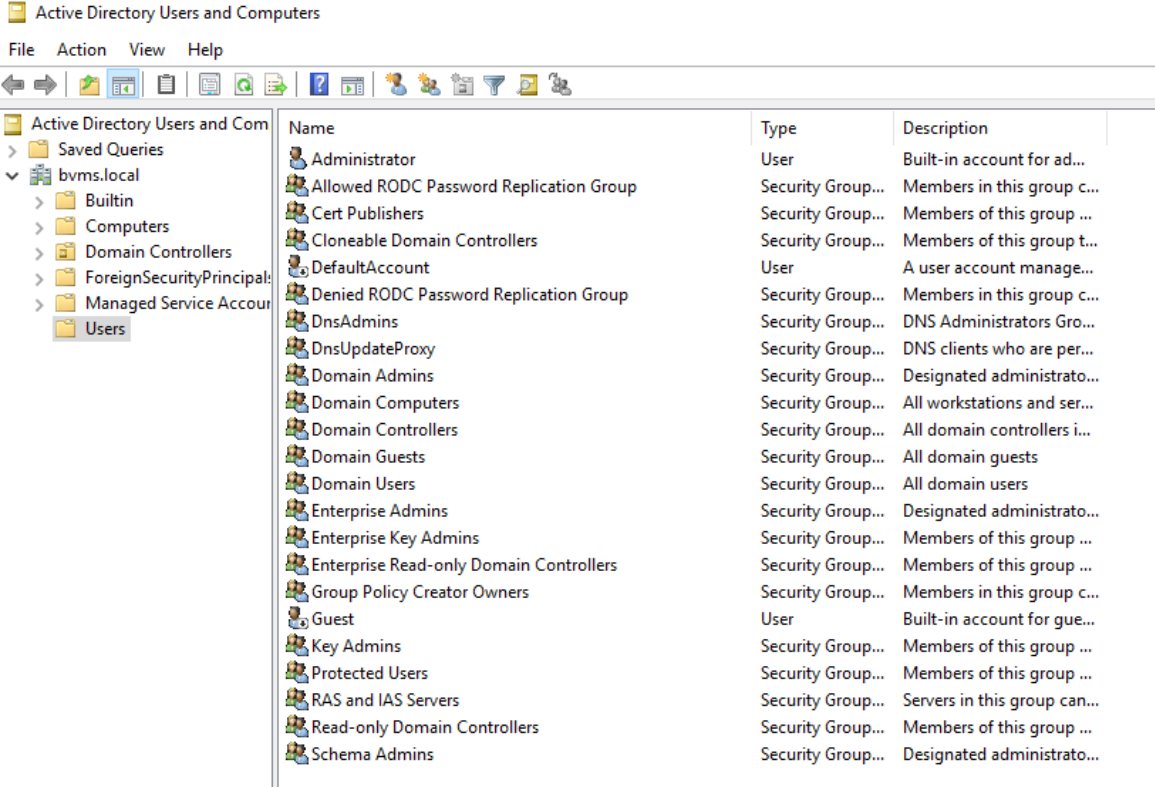This screenshot has height=787, width=1155.
Task: Click the Create new user icon
Action: (x=396, y=85)
